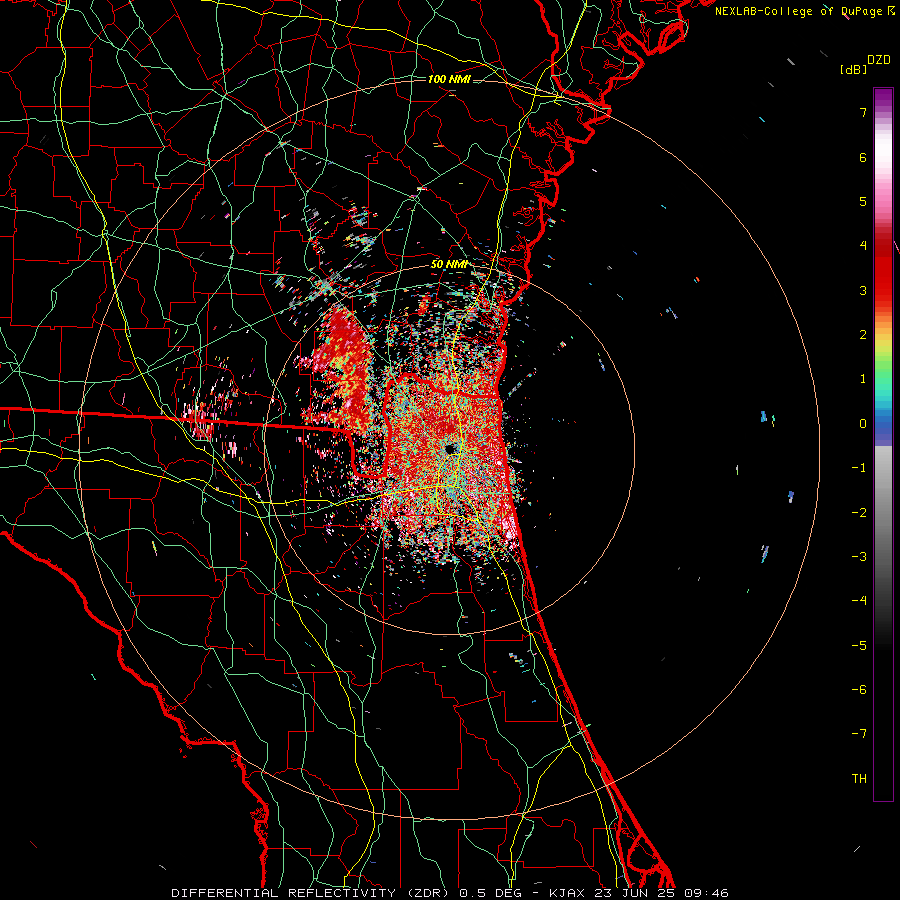Click the [dB] units label
The width and height of the screenshot is (900, 900).
coord(854,69)
